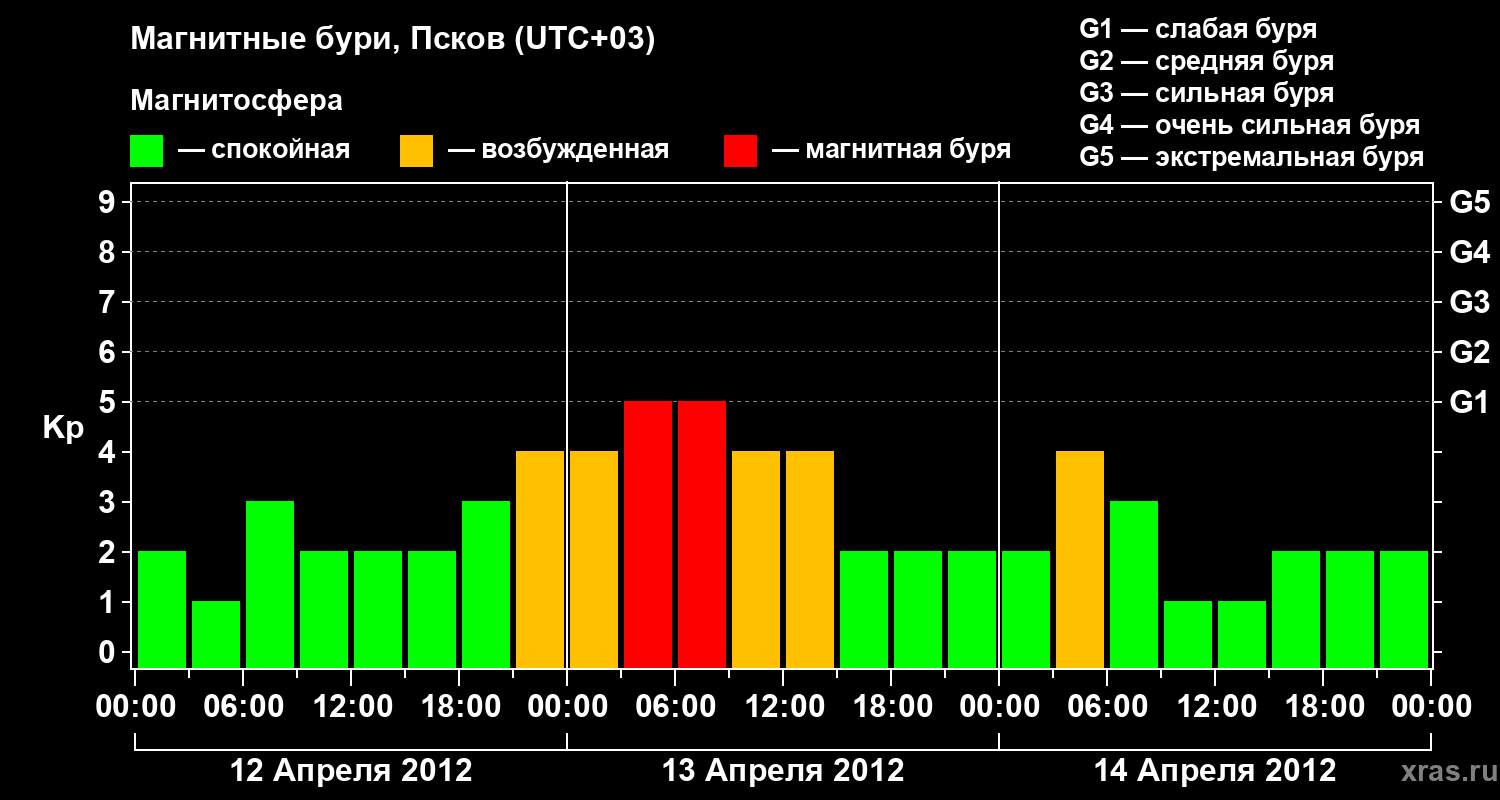Click the 06:00 time label for 13 April
Viewport: 1500px width, 800px height.
[x=675, y=706]
